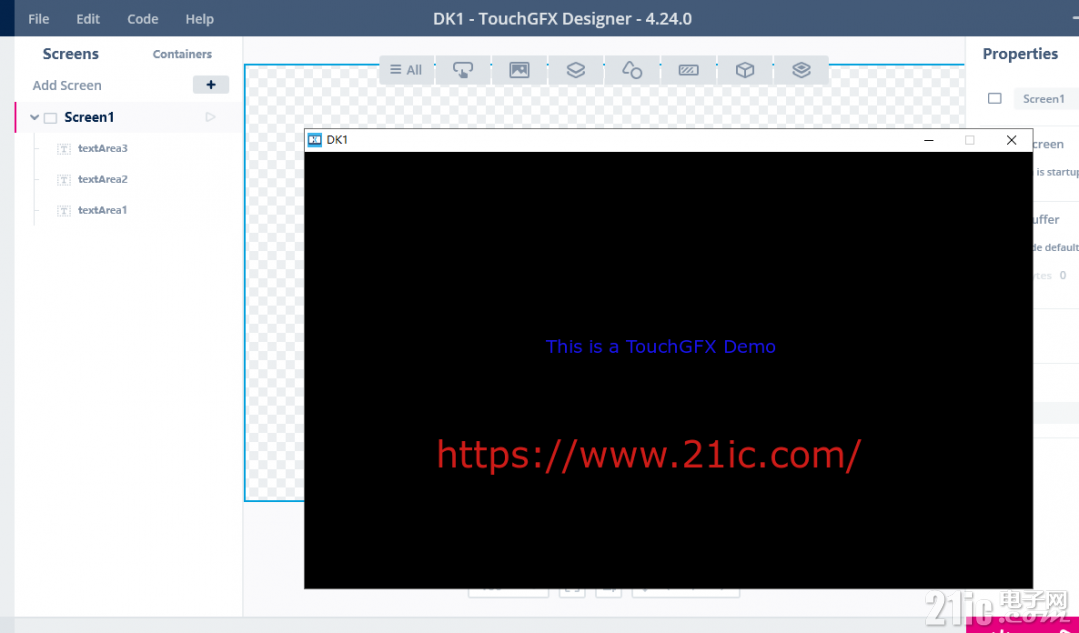Click the Properties panel heading
Image resolution: width=1079 pixels, height=633 pixels.
point(1020,54)
